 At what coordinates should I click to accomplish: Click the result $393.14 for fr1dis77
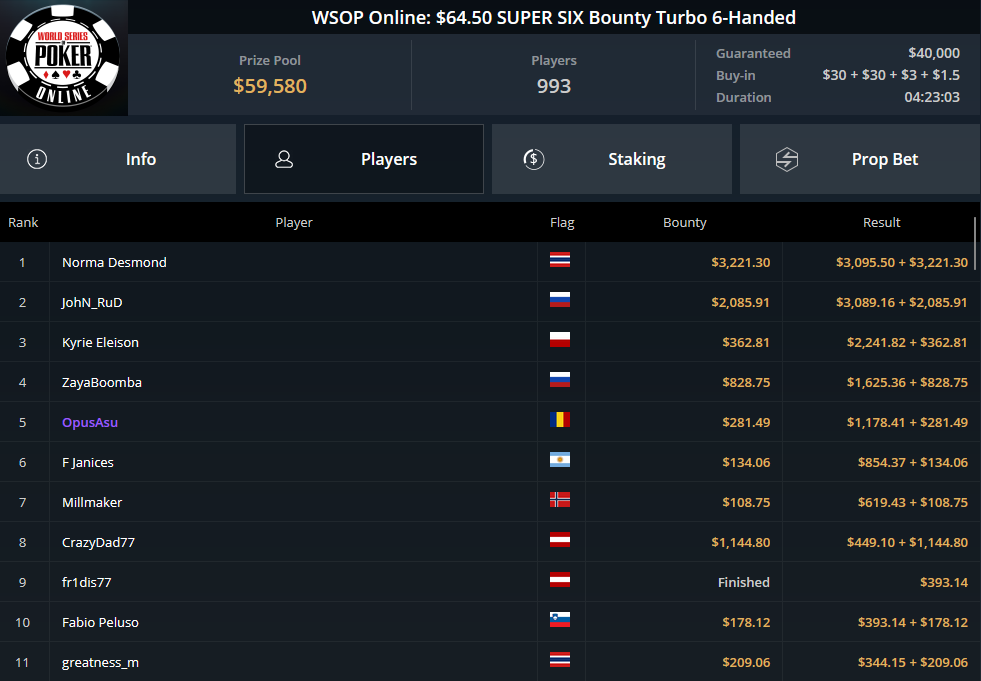point(944,583)
